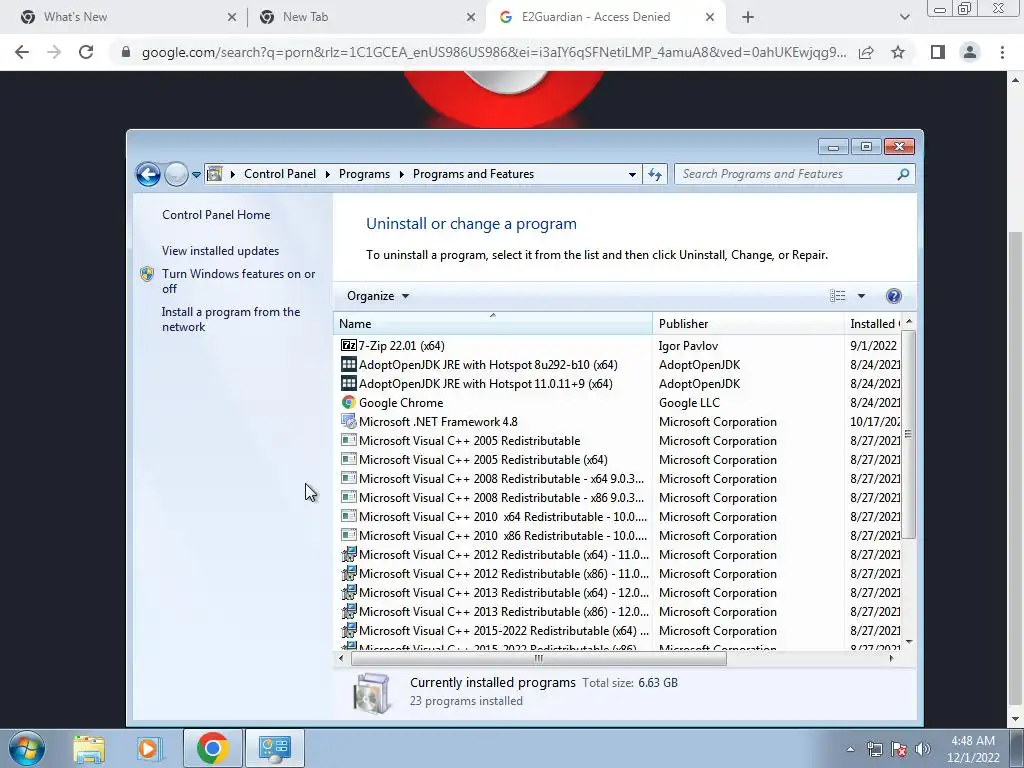Expand the address bar history dropdown

632,174
